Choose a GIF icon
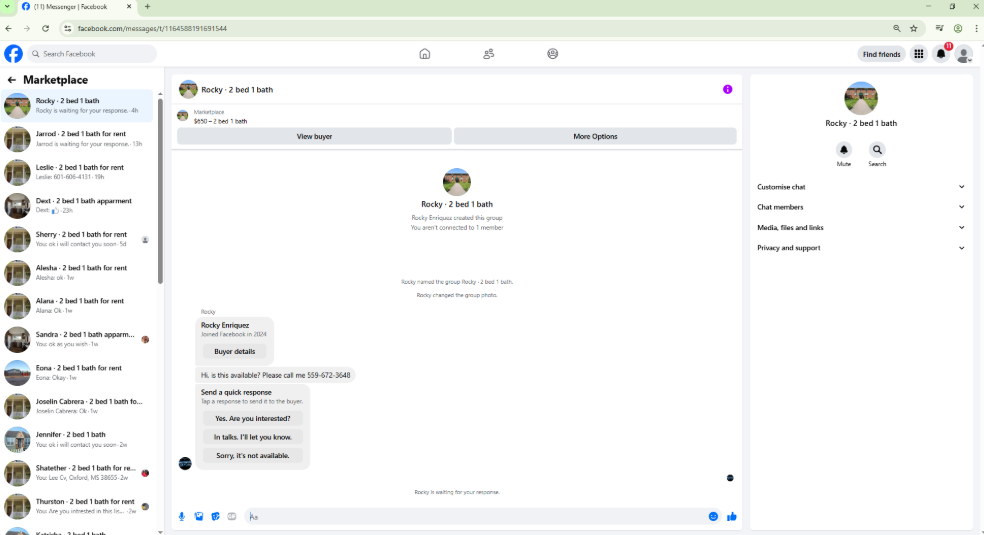984x535 pixels. coord(232,516)
